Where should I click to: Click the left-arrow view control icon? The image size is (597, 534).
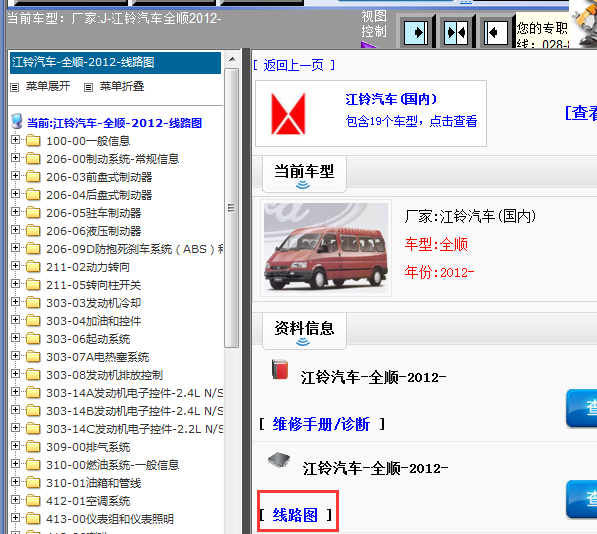(496, 33)
